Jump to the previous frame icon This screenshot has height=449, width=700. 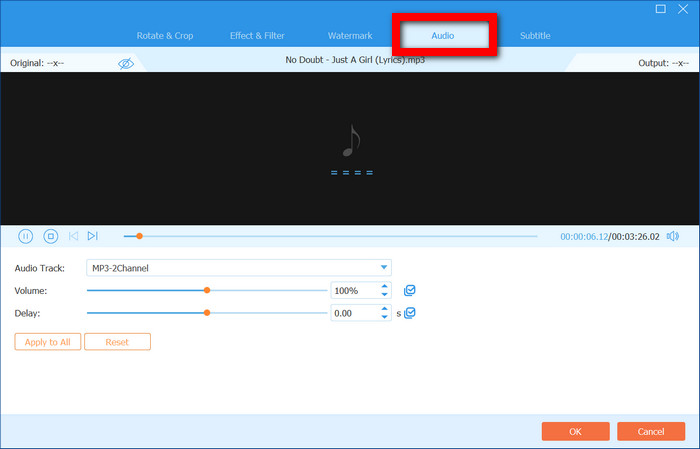tap(73, 236)
